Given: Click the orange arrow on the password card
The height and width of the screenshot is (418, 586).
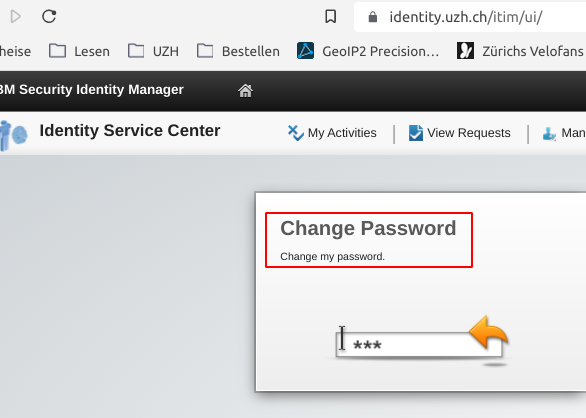Looking at the screenshot, I should [489, 332].
